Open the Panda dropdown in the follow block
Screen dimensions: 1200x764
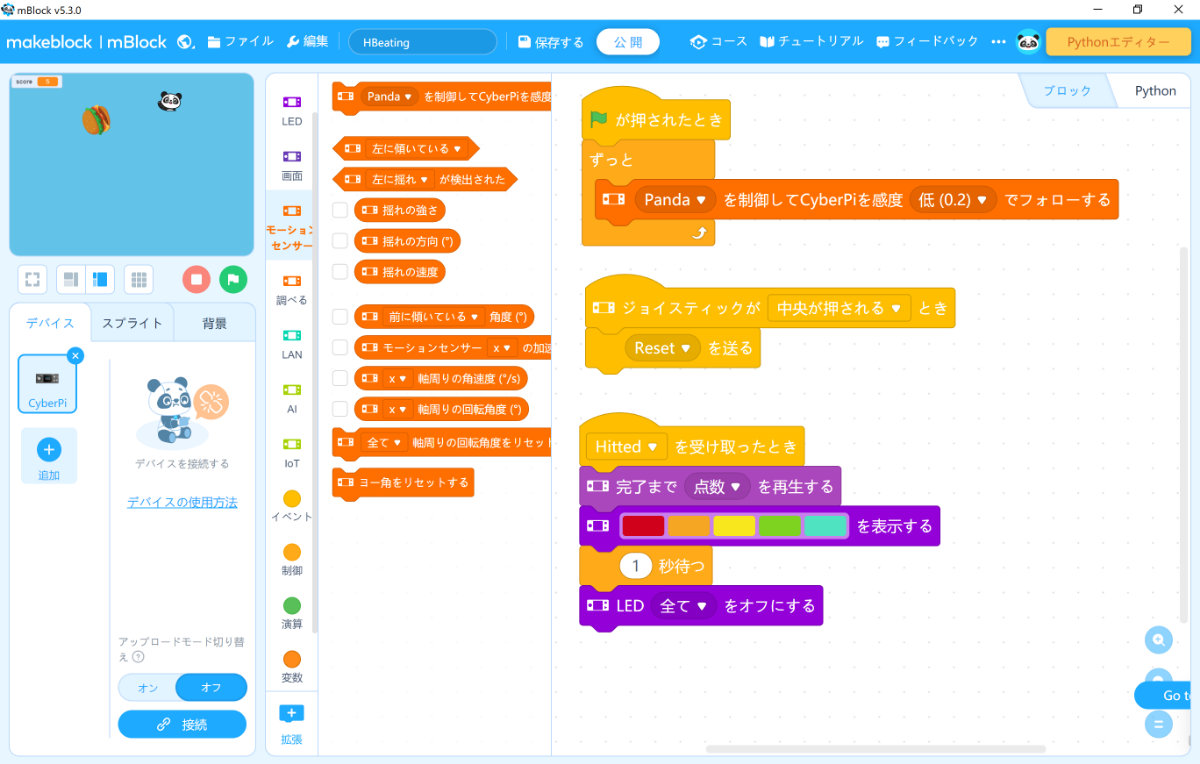(x=674, y=200)
